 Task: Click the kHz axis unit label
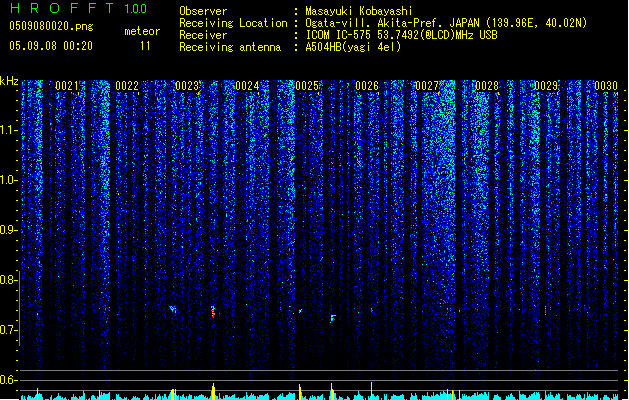tap(9, 81)
